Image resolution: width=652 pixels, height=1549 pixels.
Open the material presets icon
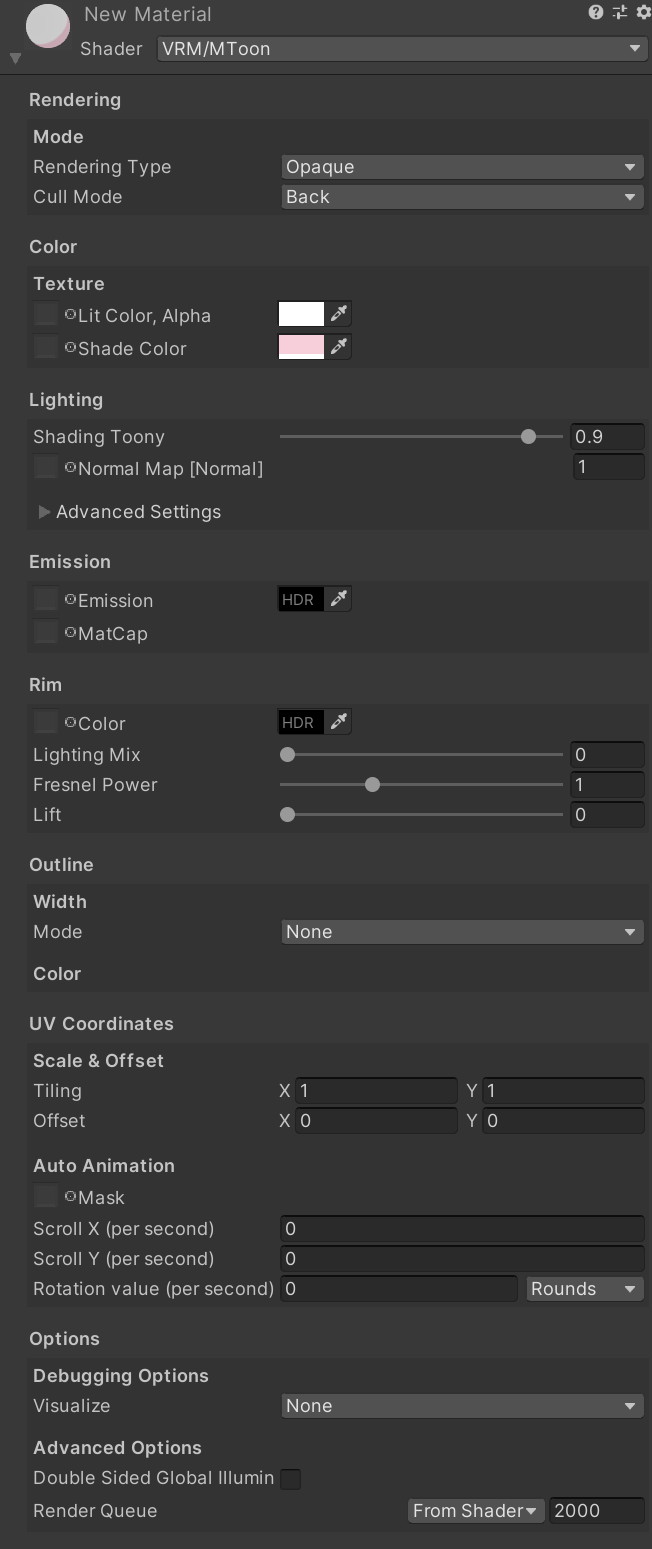tap(620, 12)
